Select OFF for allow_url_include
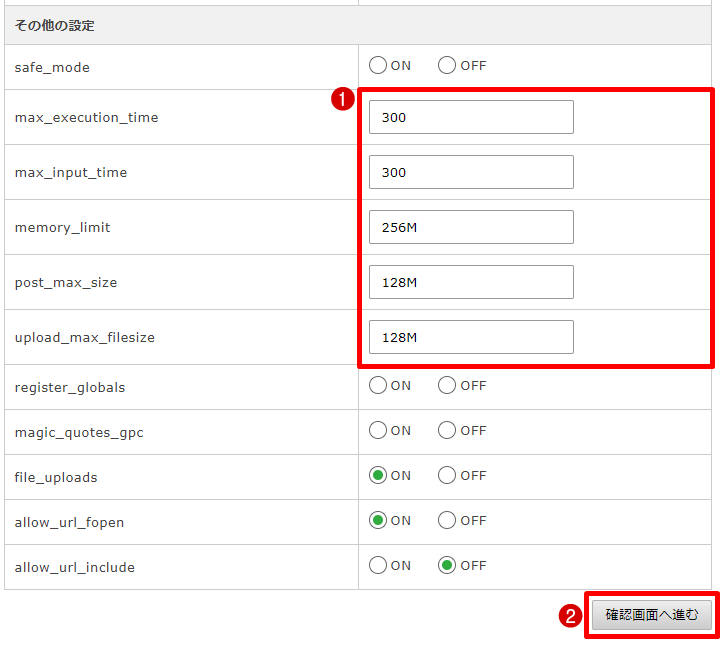 click(x=447, y=565)
